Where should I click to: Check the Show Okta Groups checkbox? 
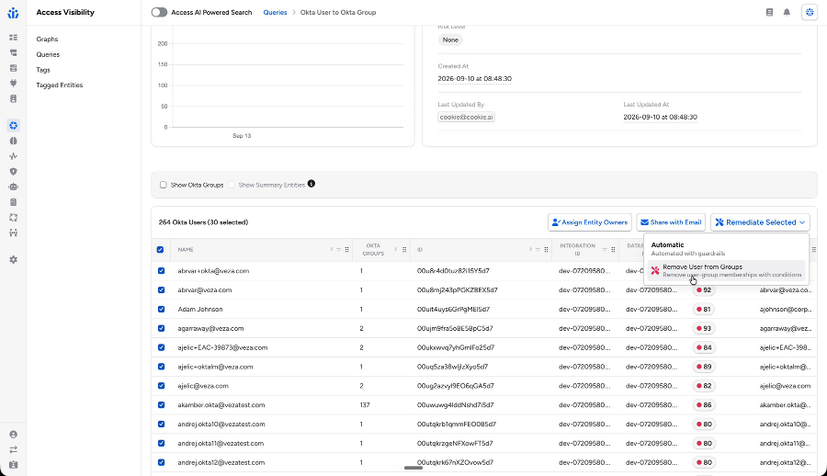tap(163, 185)
